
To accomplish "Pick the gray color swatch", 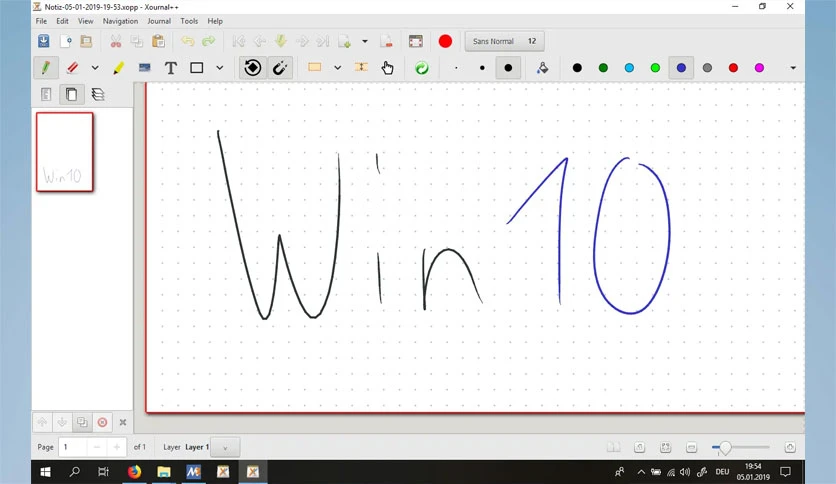I will pos(707,68).
